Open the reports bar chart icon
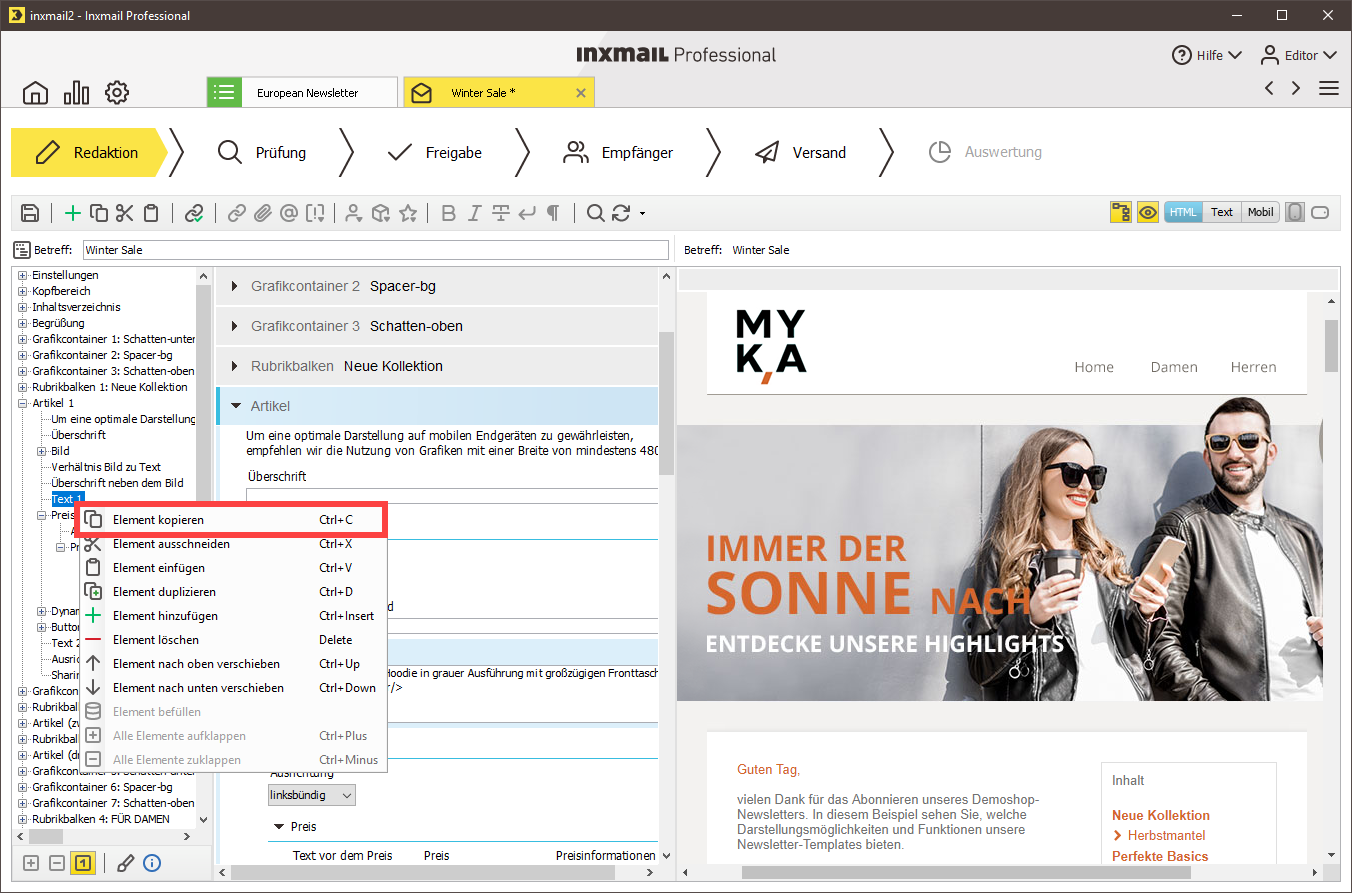Viewport: 1352px width, 893px height. click(76, 93)
